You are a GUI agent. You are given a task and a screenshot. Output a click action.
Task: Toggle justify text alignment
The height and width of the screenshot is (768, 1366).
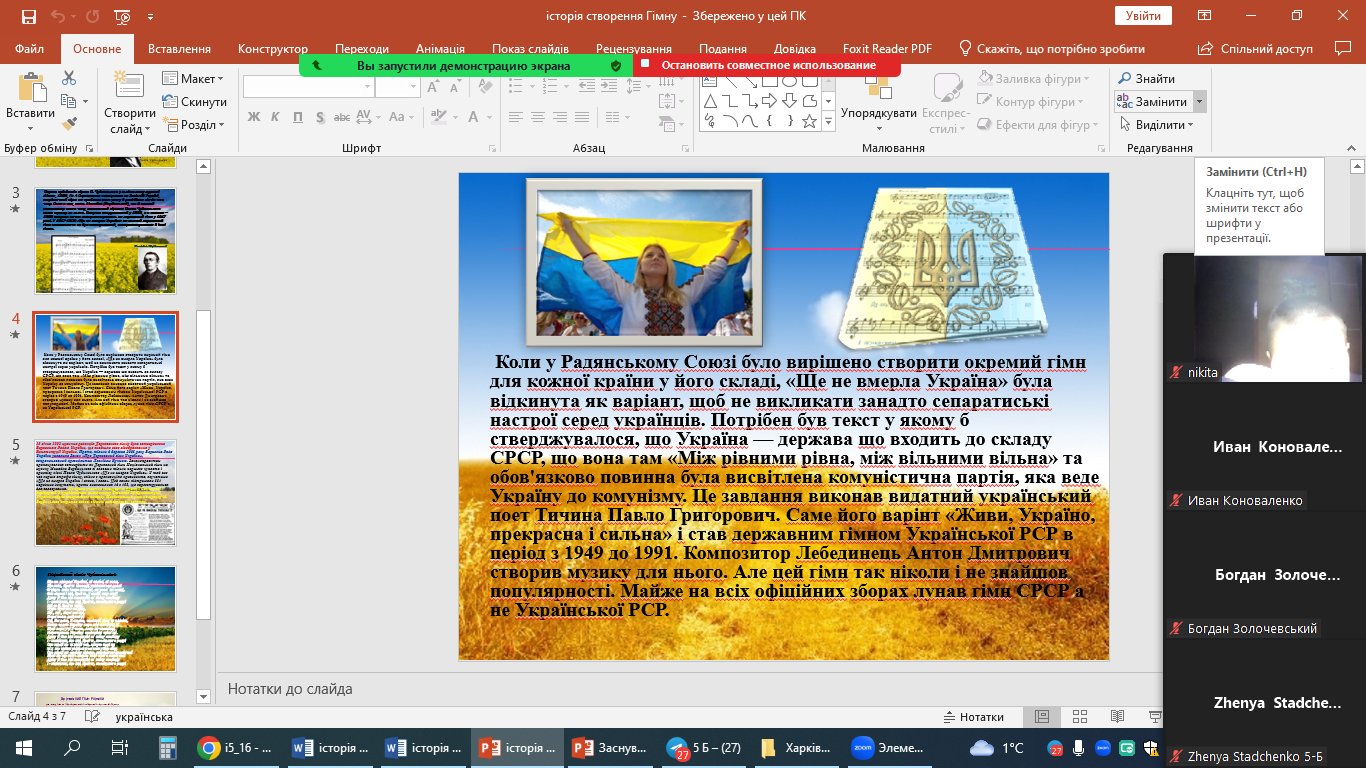coord(582,117)
